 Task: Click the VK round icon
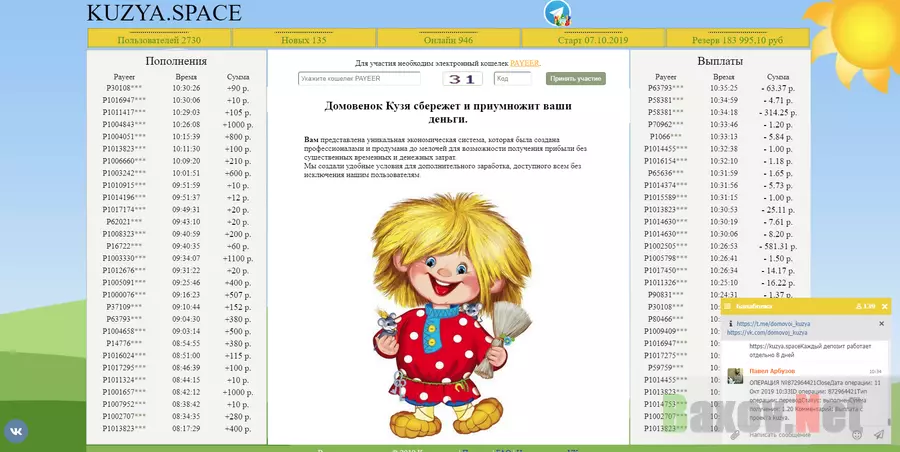pos(15,431)
